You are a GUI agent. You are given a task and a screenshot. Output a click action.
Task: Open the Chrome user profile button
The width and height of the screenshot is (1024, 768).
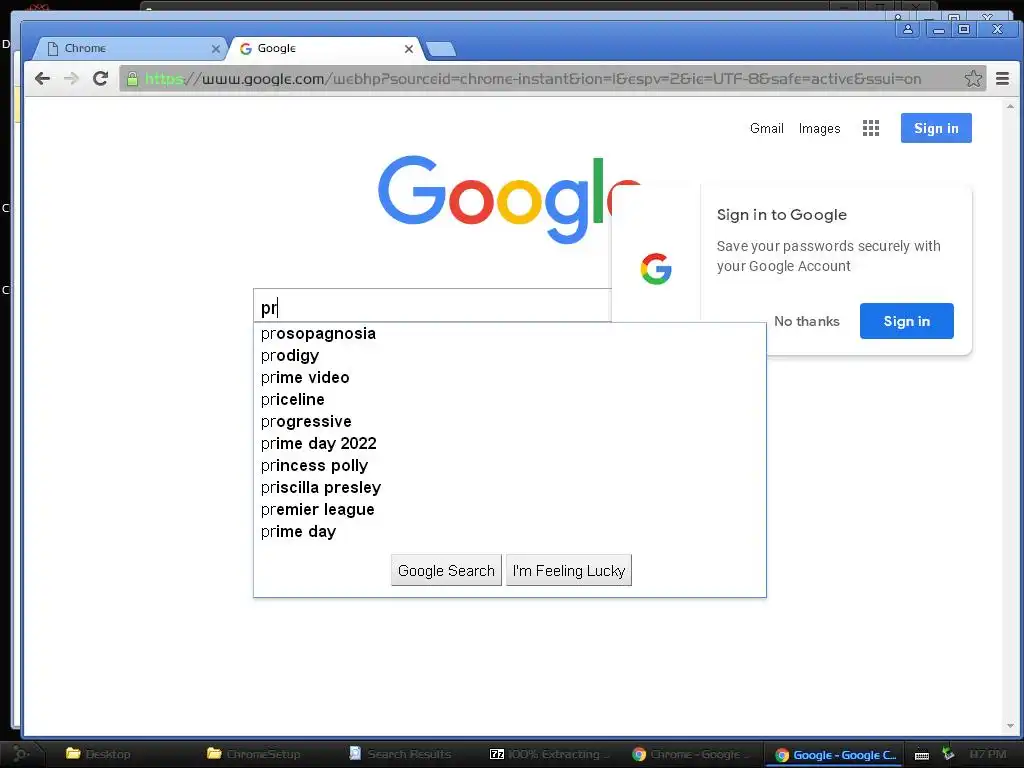tap(908, 29)
